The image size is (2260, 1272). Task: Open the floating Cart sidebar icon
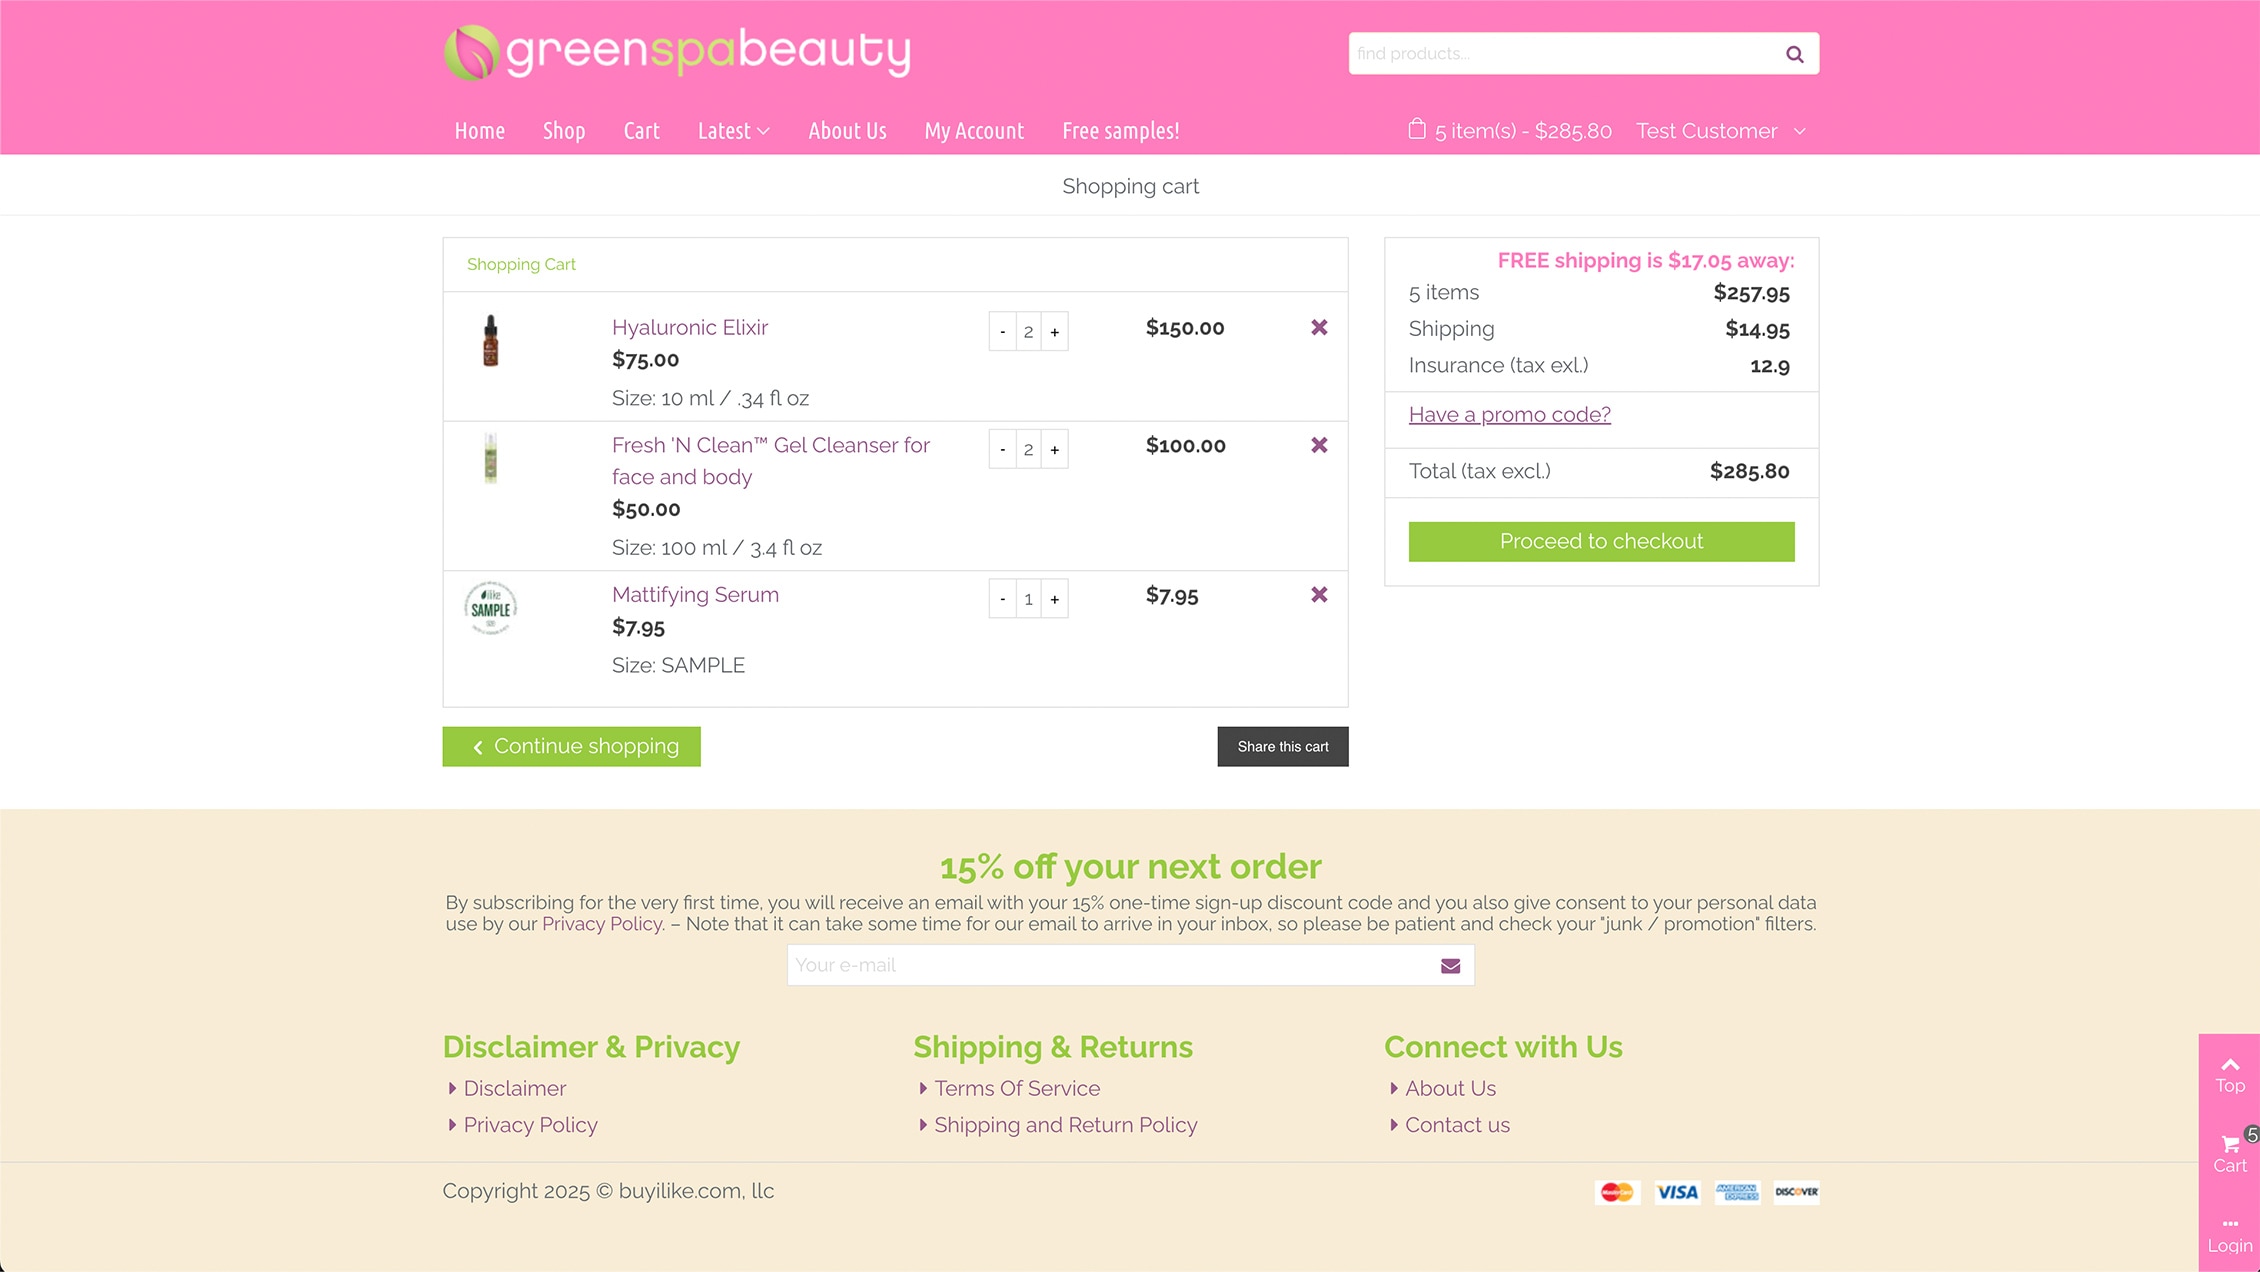(2229, 1154)
